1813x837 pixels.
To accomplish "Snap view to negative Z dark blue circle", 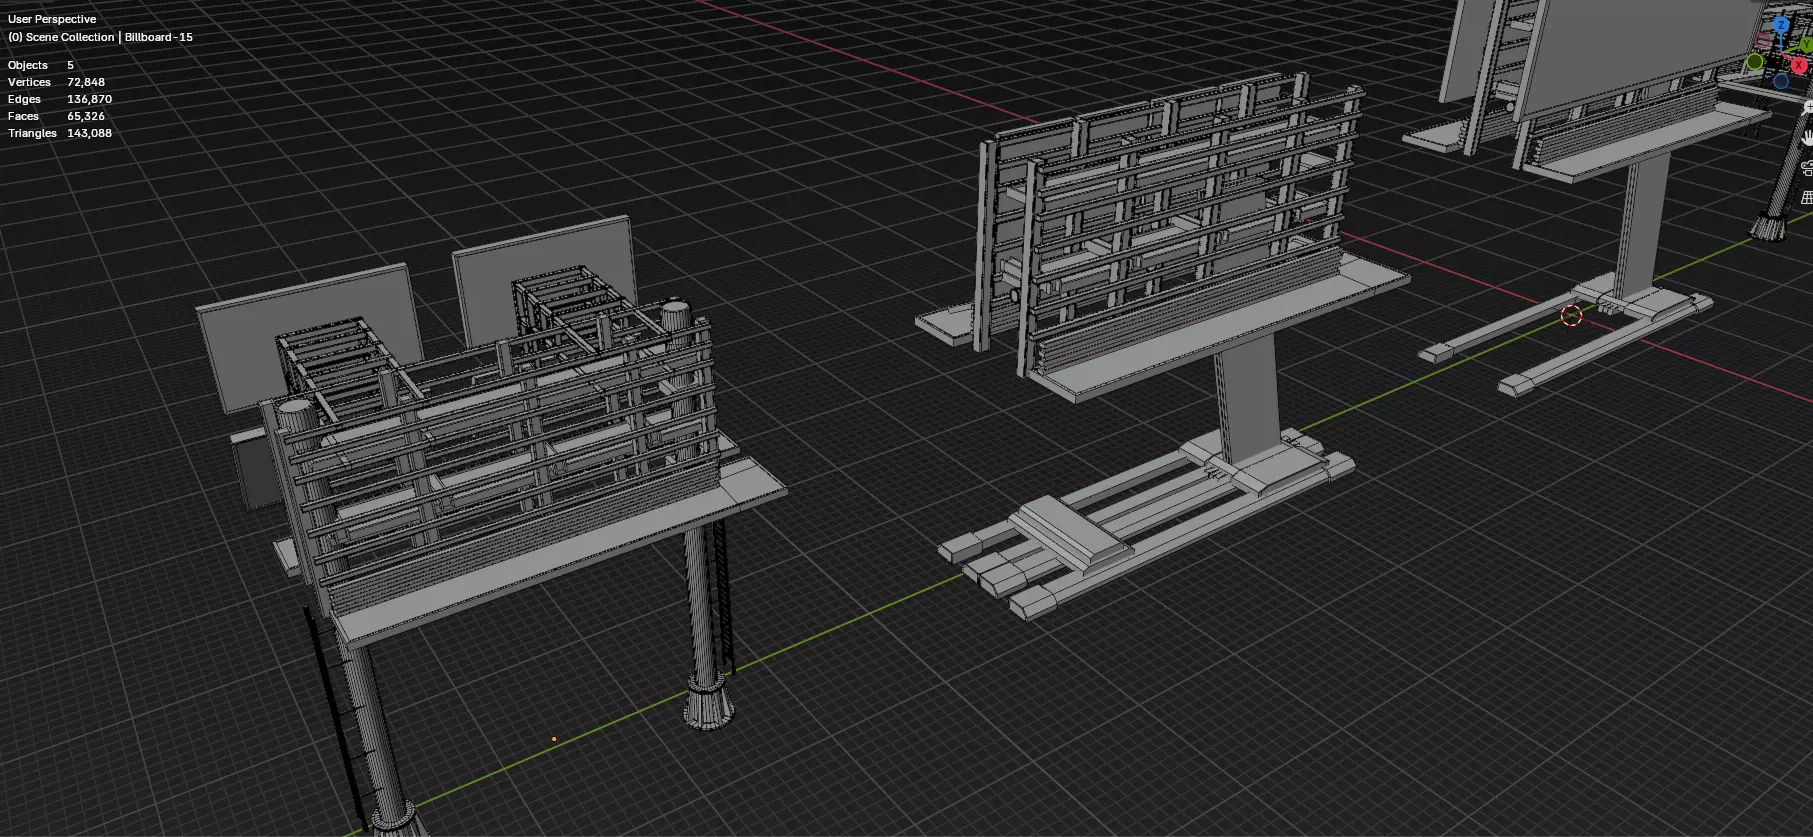I will [1781, 81].
